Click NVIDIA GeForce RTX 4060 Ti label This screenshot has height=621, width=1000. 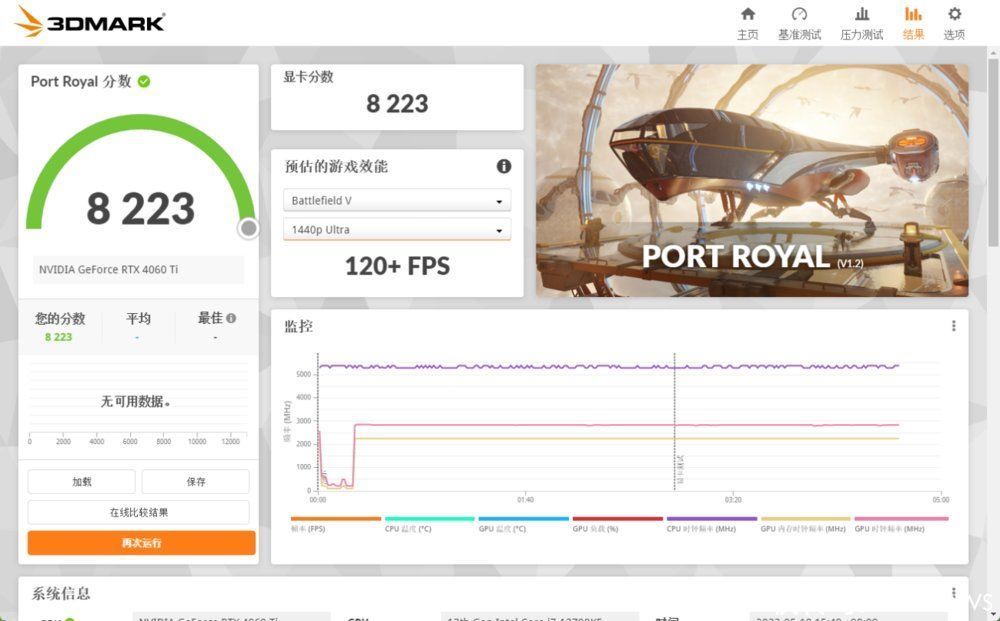click(x=108, y=269)
